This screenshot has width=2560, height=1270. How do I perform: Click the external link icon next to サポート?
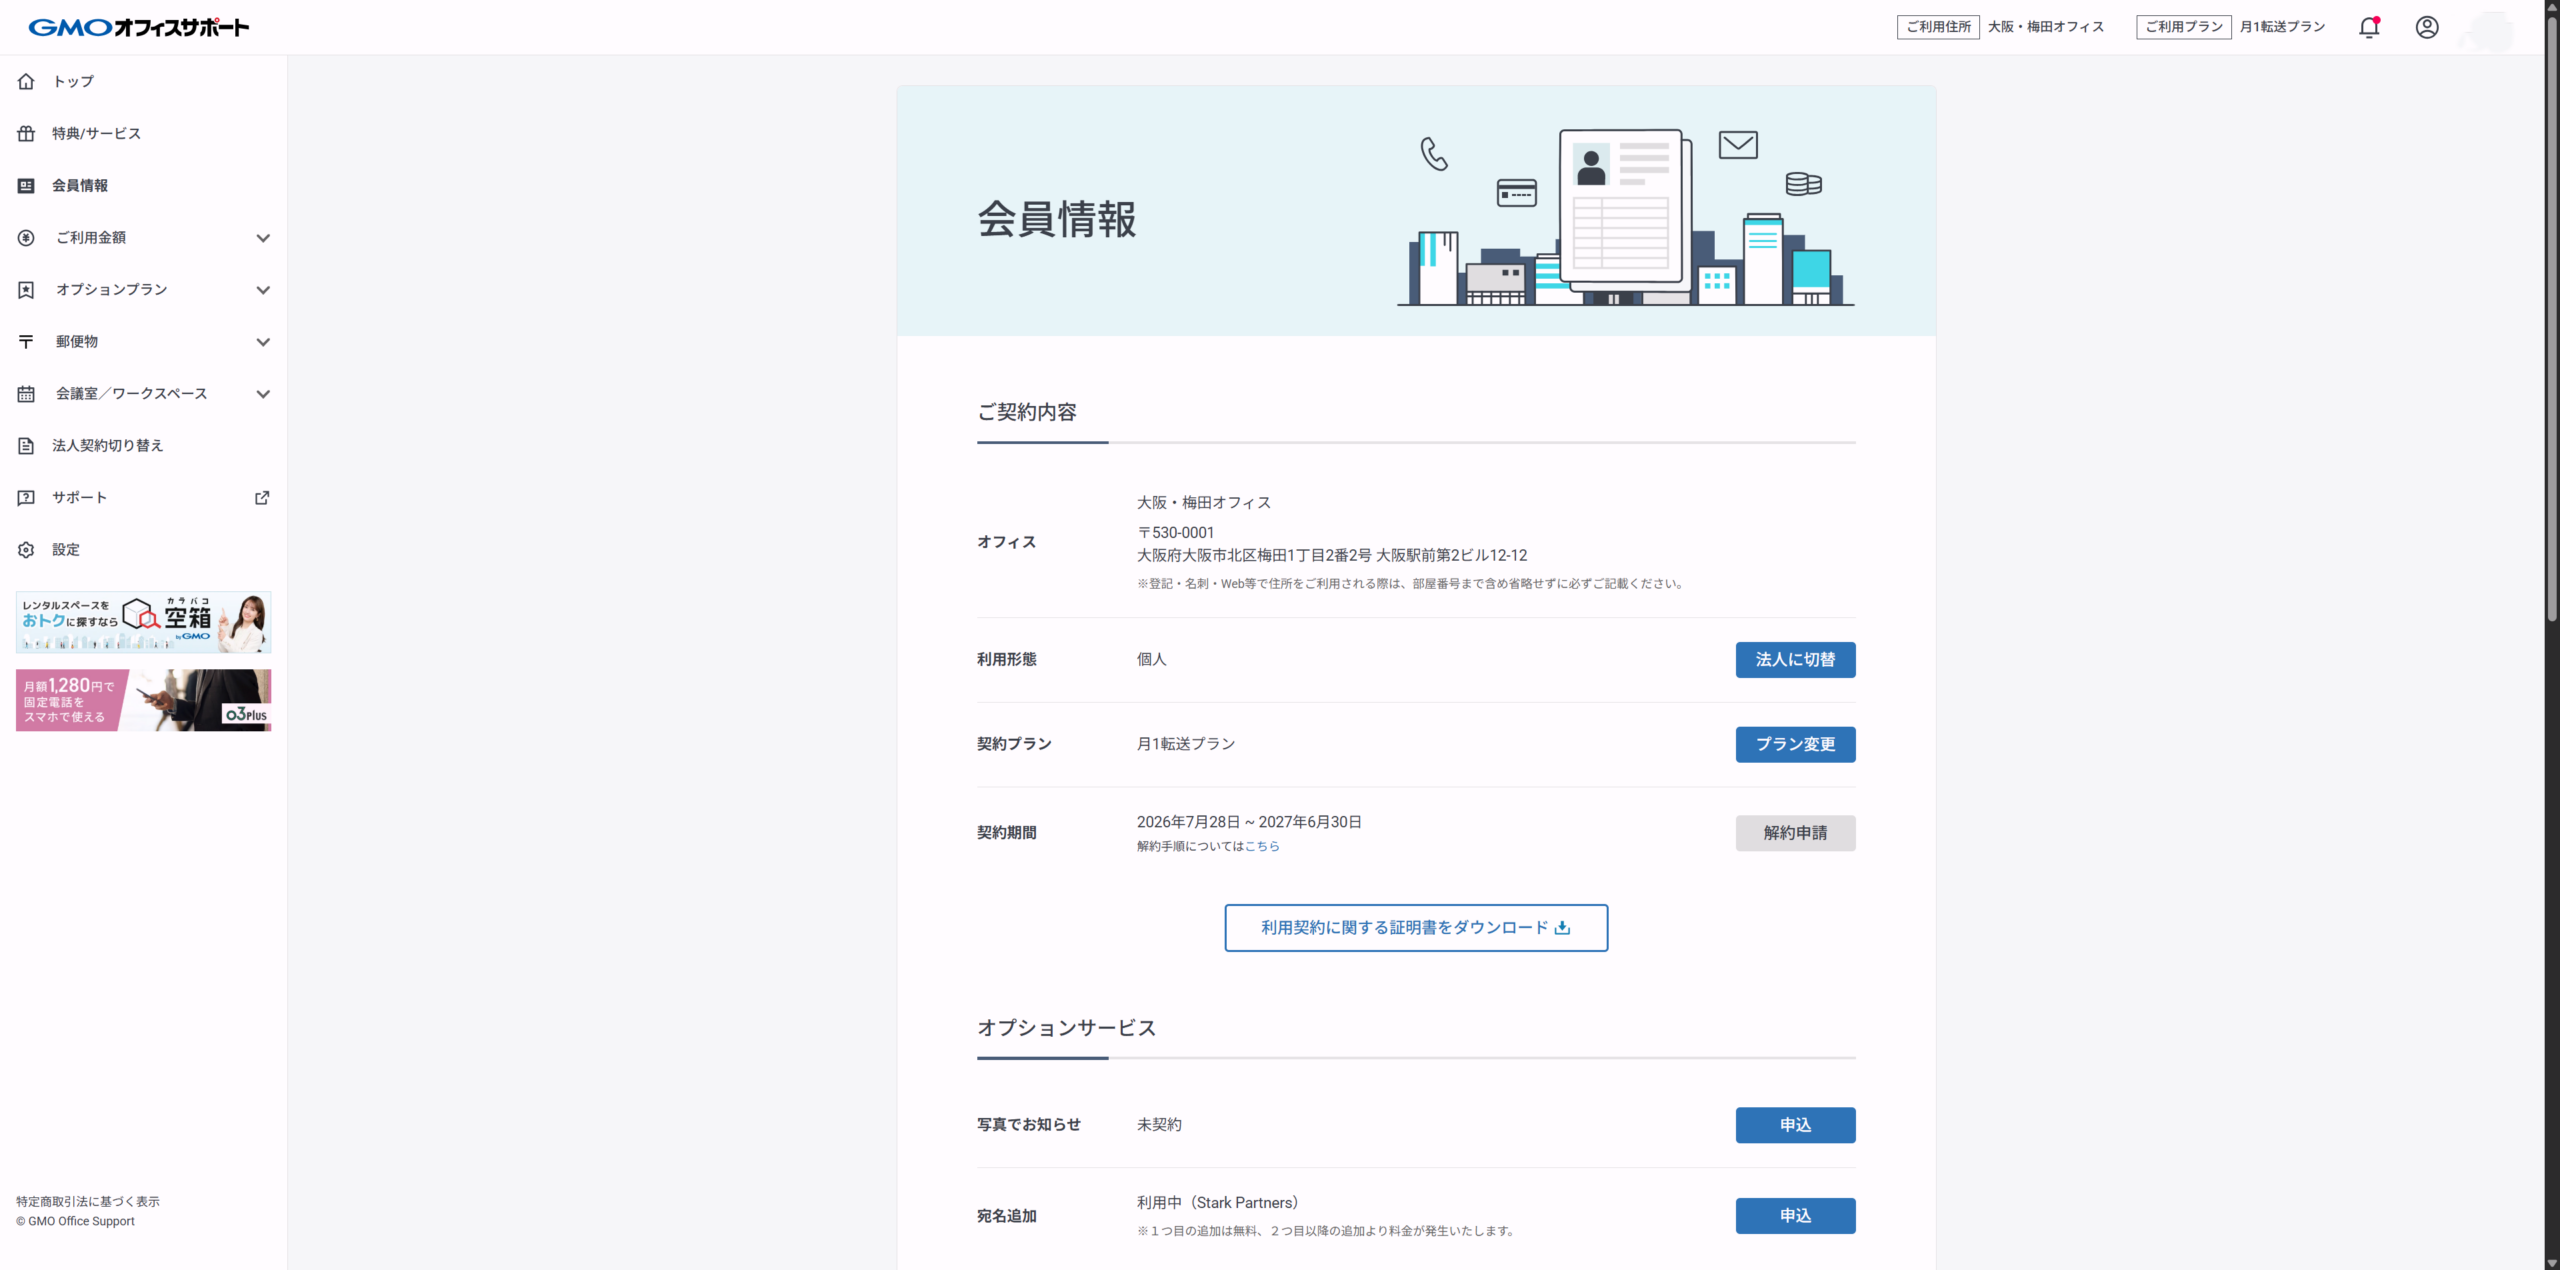(262, 497)
